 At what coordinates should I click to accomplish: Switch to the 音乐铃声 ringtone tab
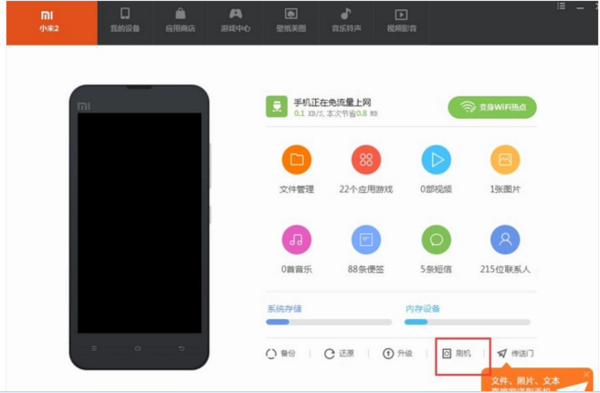[x=346, y=20]
